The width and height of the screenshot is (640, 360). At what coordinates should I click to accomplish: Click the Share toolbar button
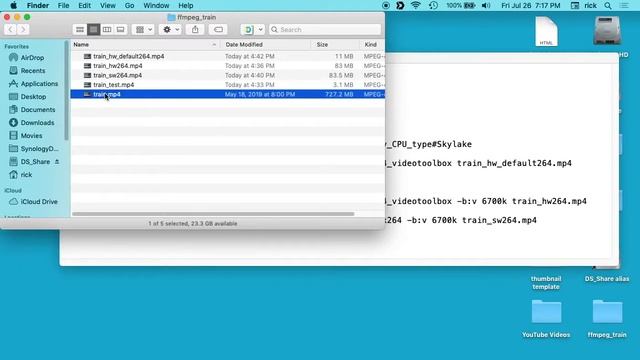195,29
